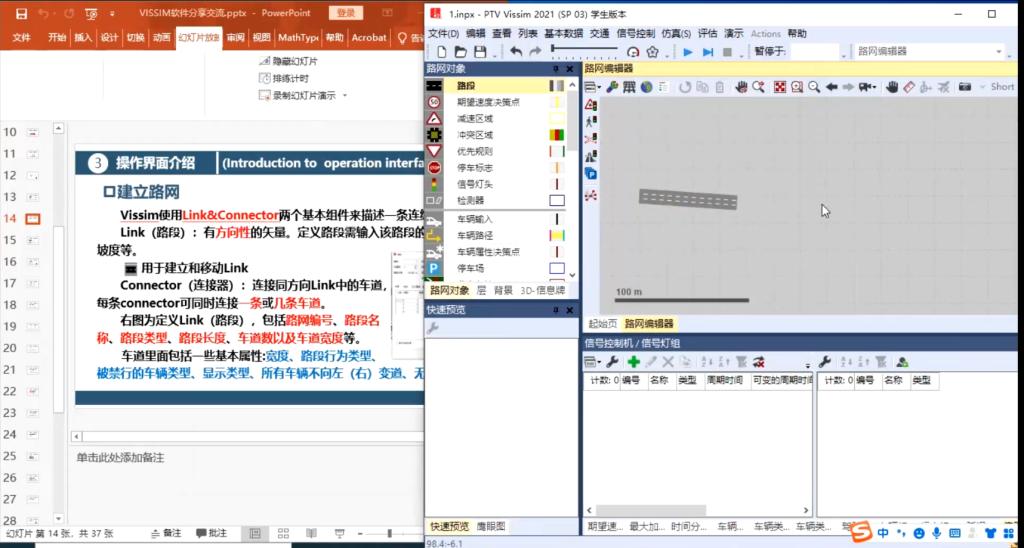Image resolution: width=1024 pixels, height=548 pixels.
Task: Switch to the 层 tab
Action: click(481, 291)
